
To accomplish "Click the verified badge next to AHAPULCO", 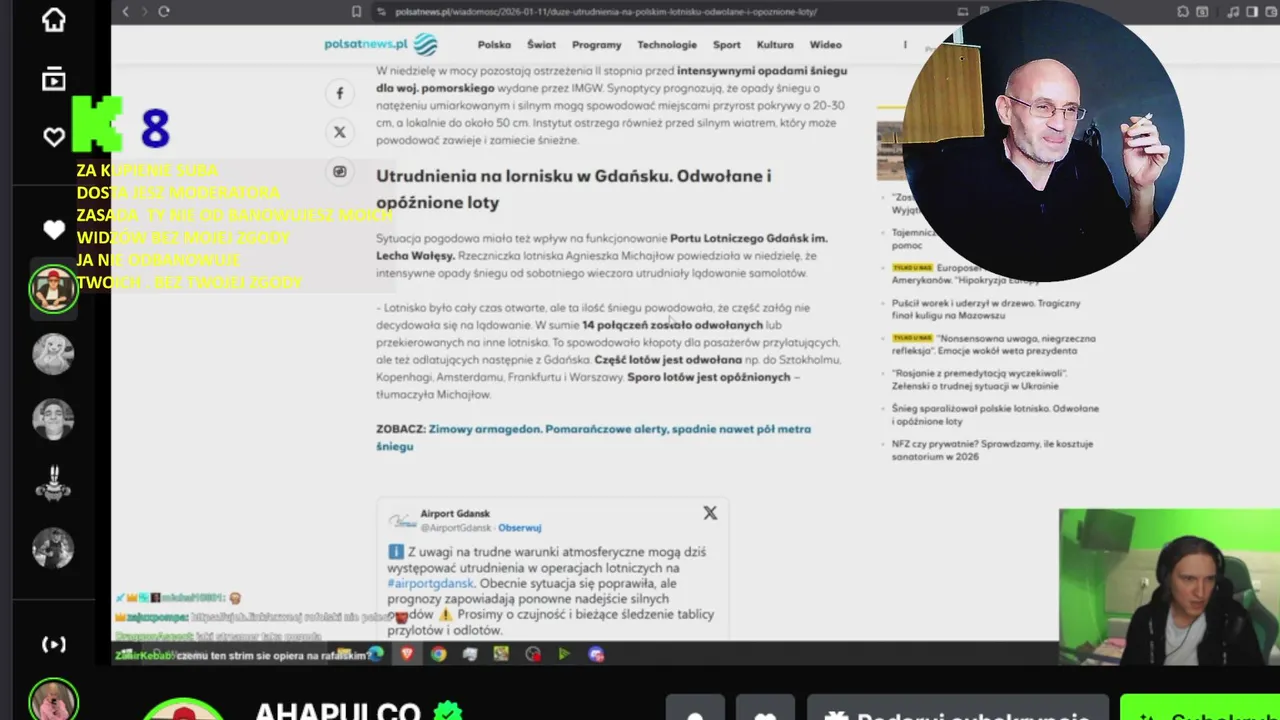I will tap(447, 712).
